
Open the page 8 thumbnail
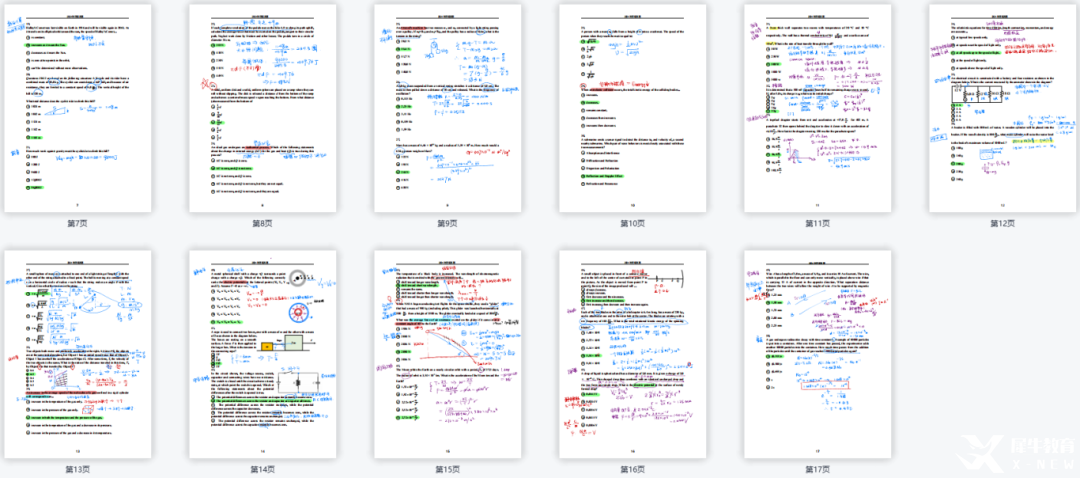pos(262,108)
